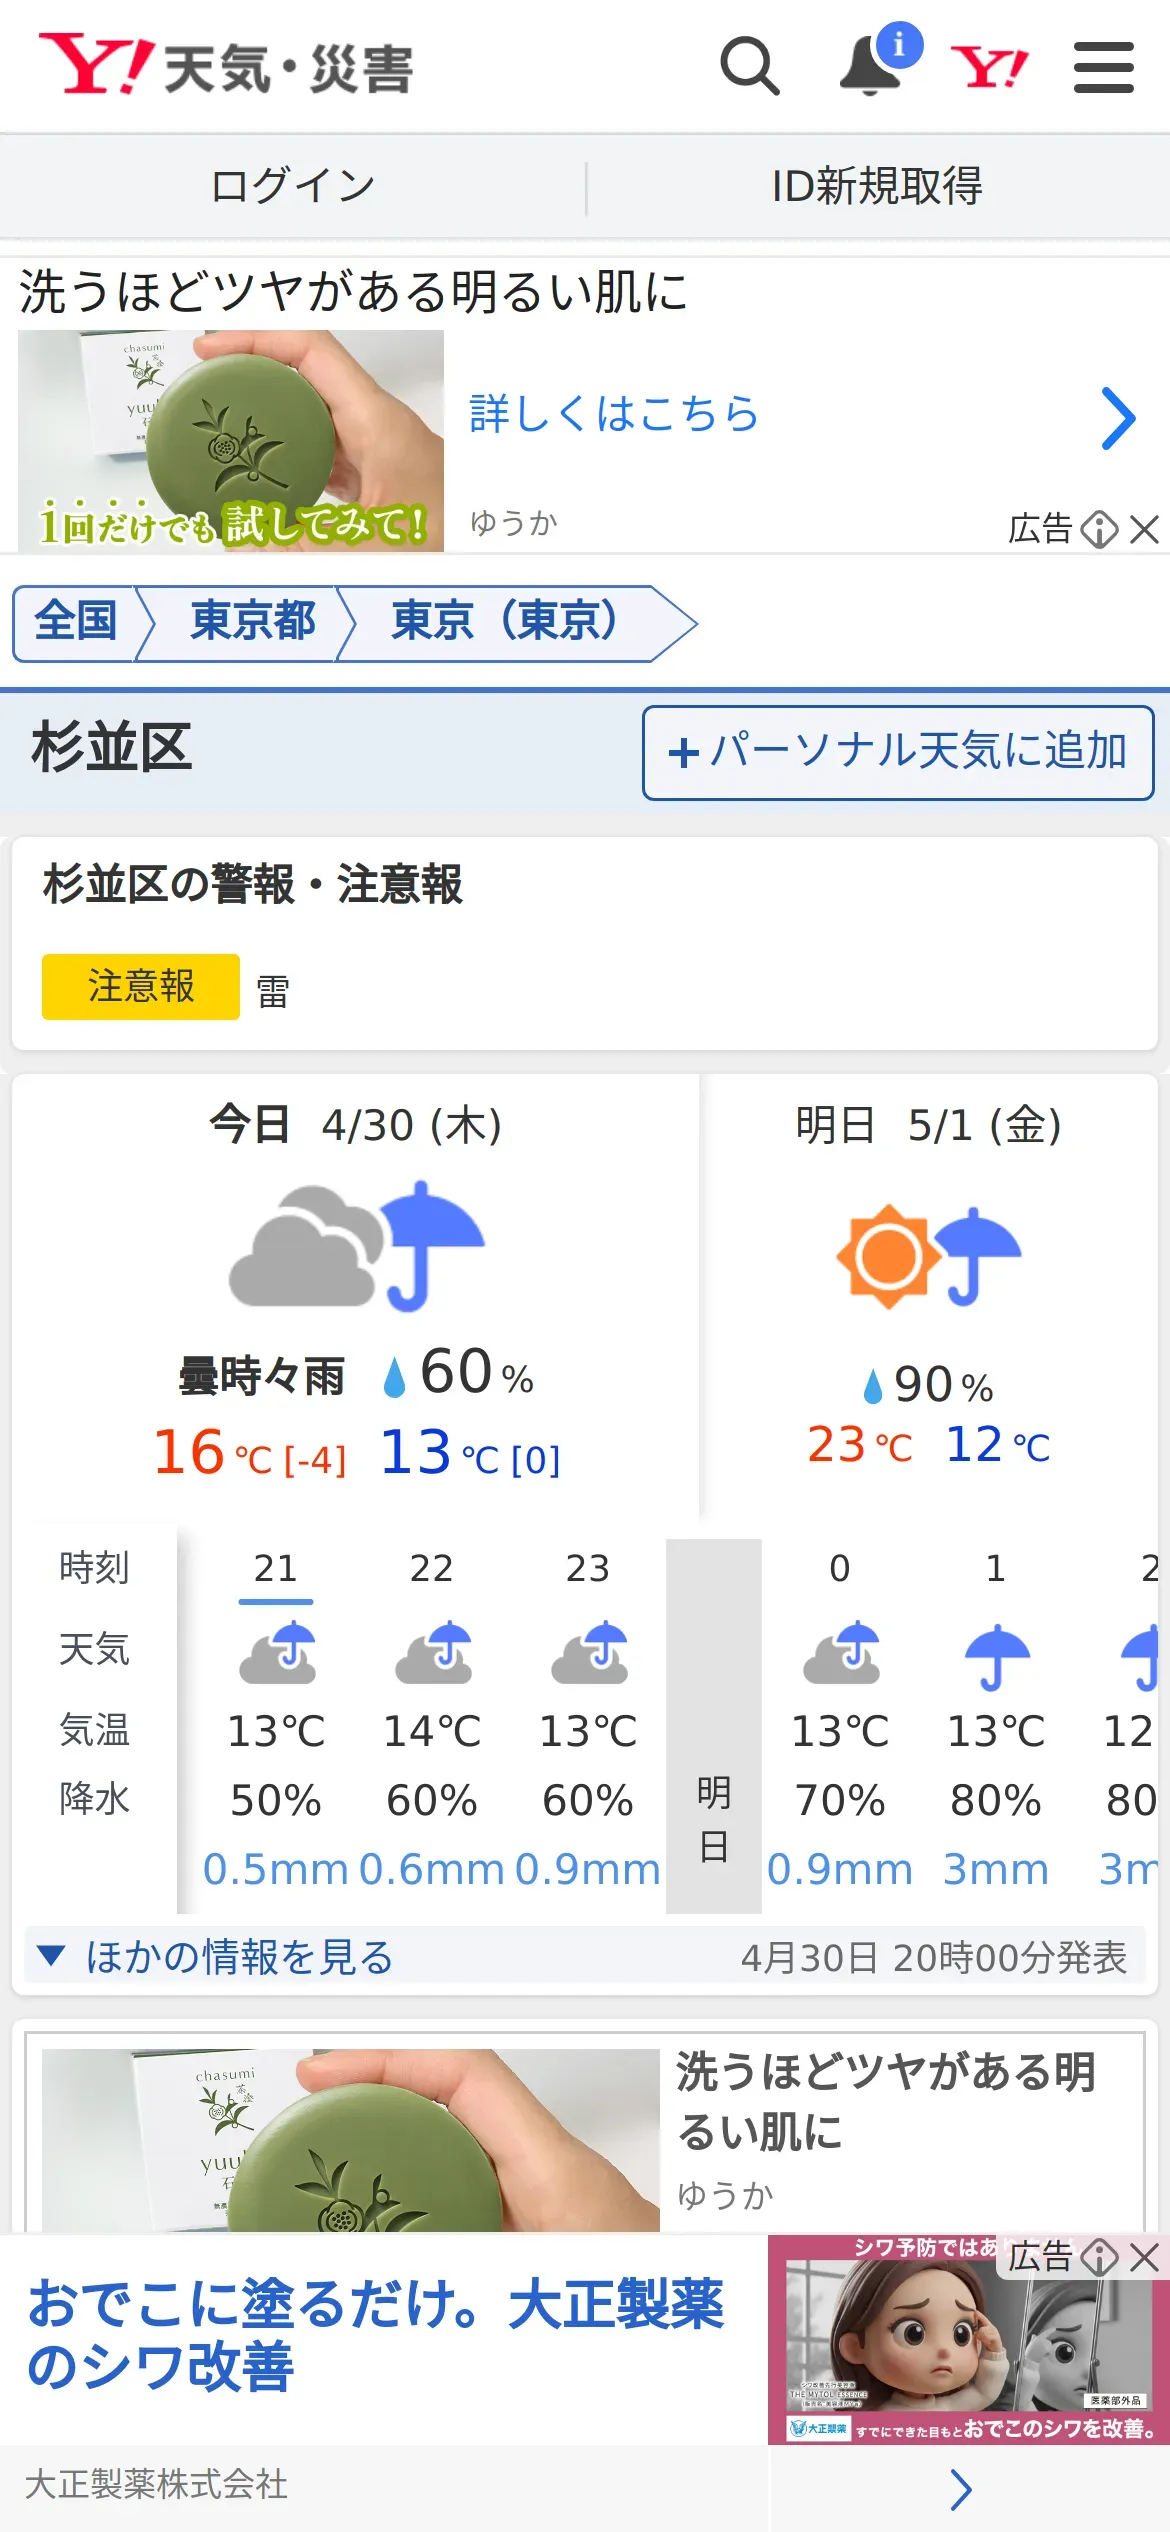
Task: Select the ログイン tab
Action: (293, 186)
